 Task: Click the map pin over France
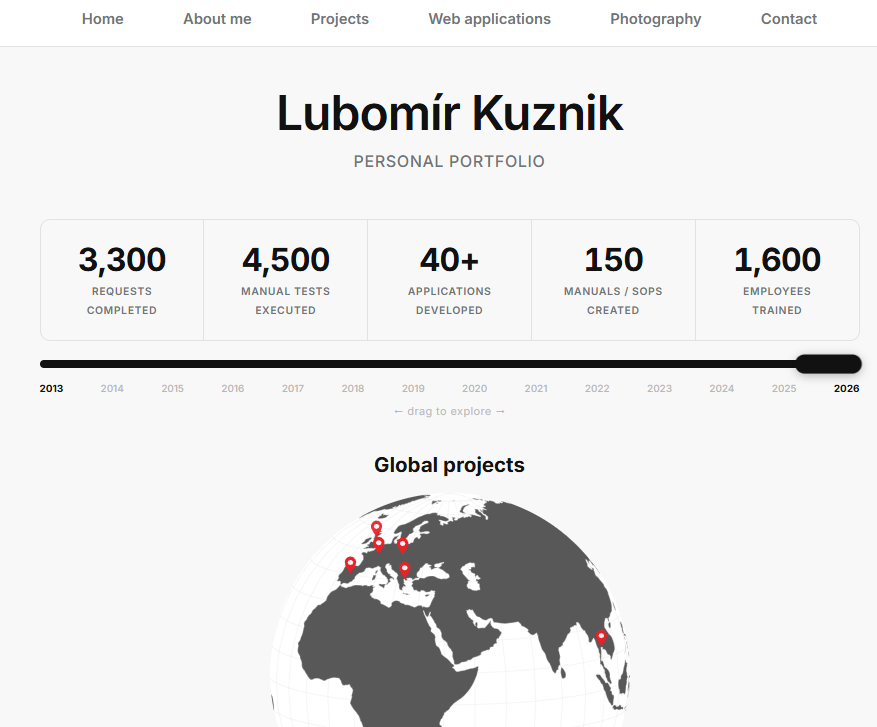tap(379, 544)
